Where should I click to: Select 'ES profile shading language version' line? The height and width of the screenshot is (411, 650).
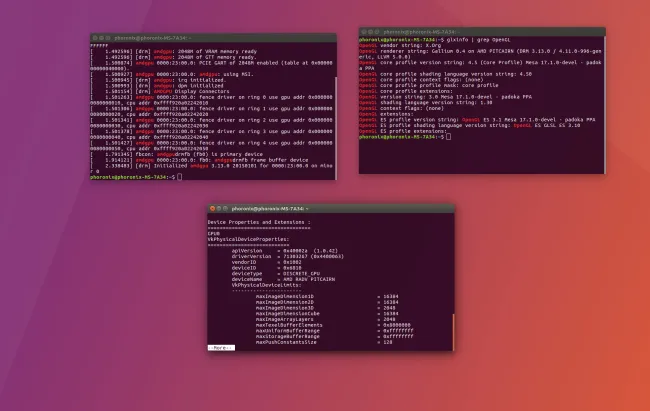[470, 125]
